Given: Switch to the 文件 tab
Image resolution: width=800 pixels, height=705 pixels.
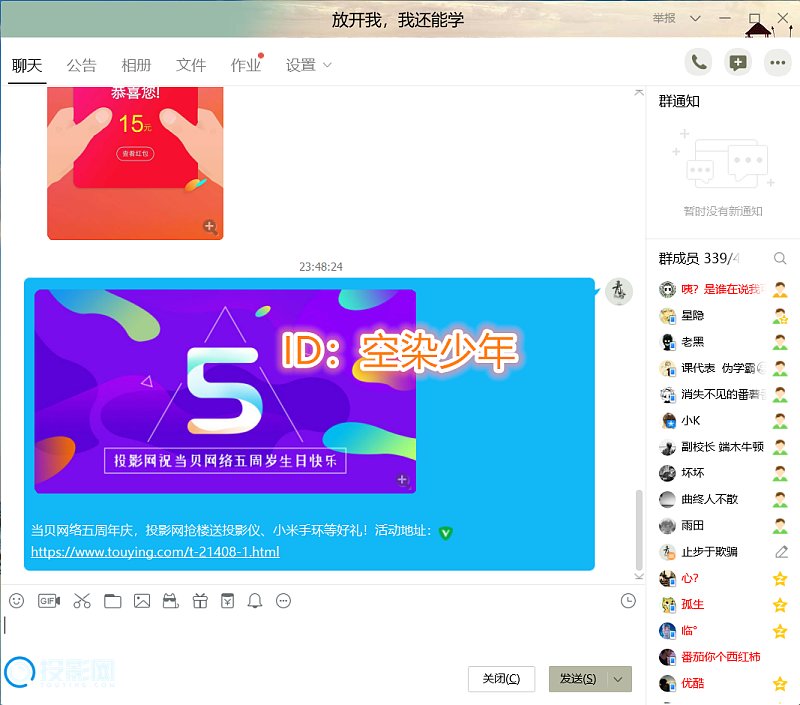Looking at the screenshot, I should tap(191, 65).
